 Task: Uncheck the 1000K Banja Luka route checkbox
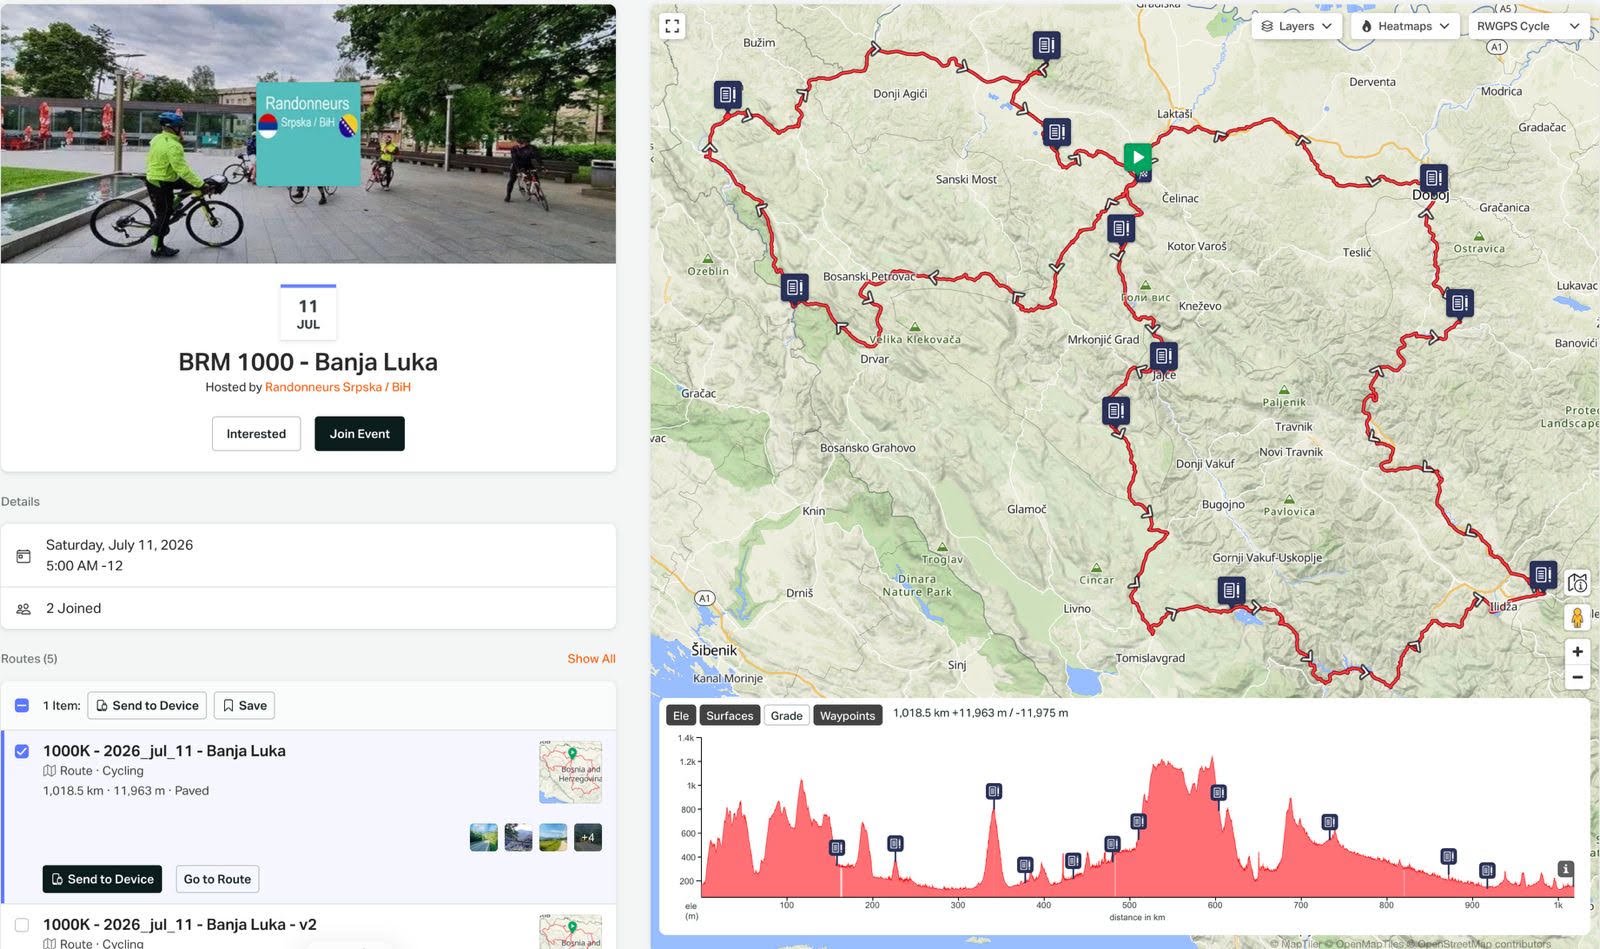point(22,751)
